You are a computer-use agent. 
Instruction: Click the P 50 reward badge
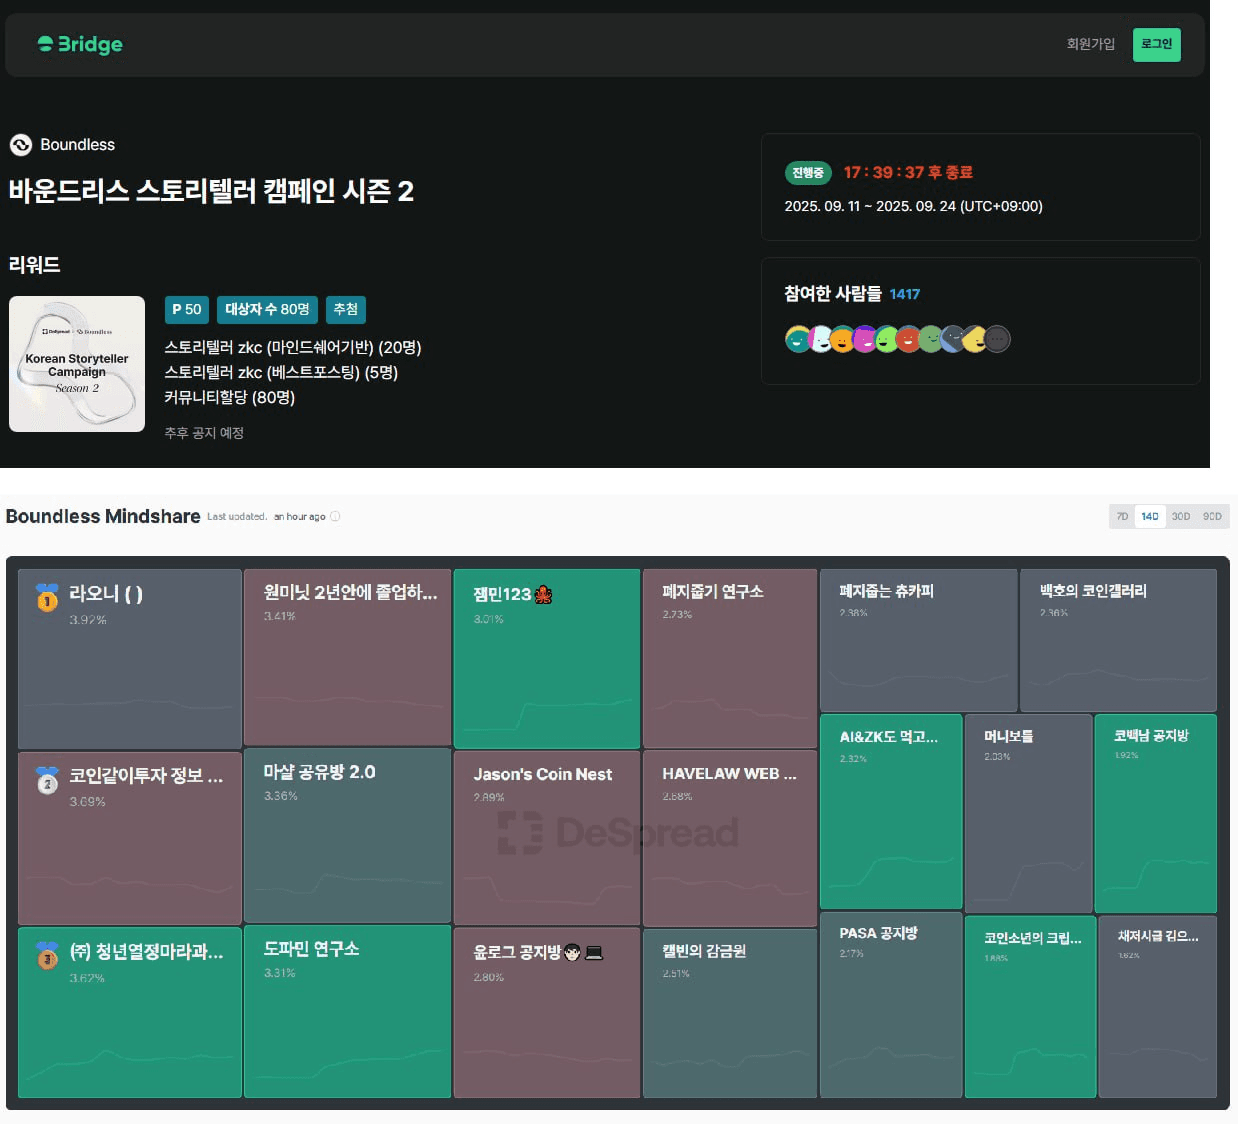[186, 310]
